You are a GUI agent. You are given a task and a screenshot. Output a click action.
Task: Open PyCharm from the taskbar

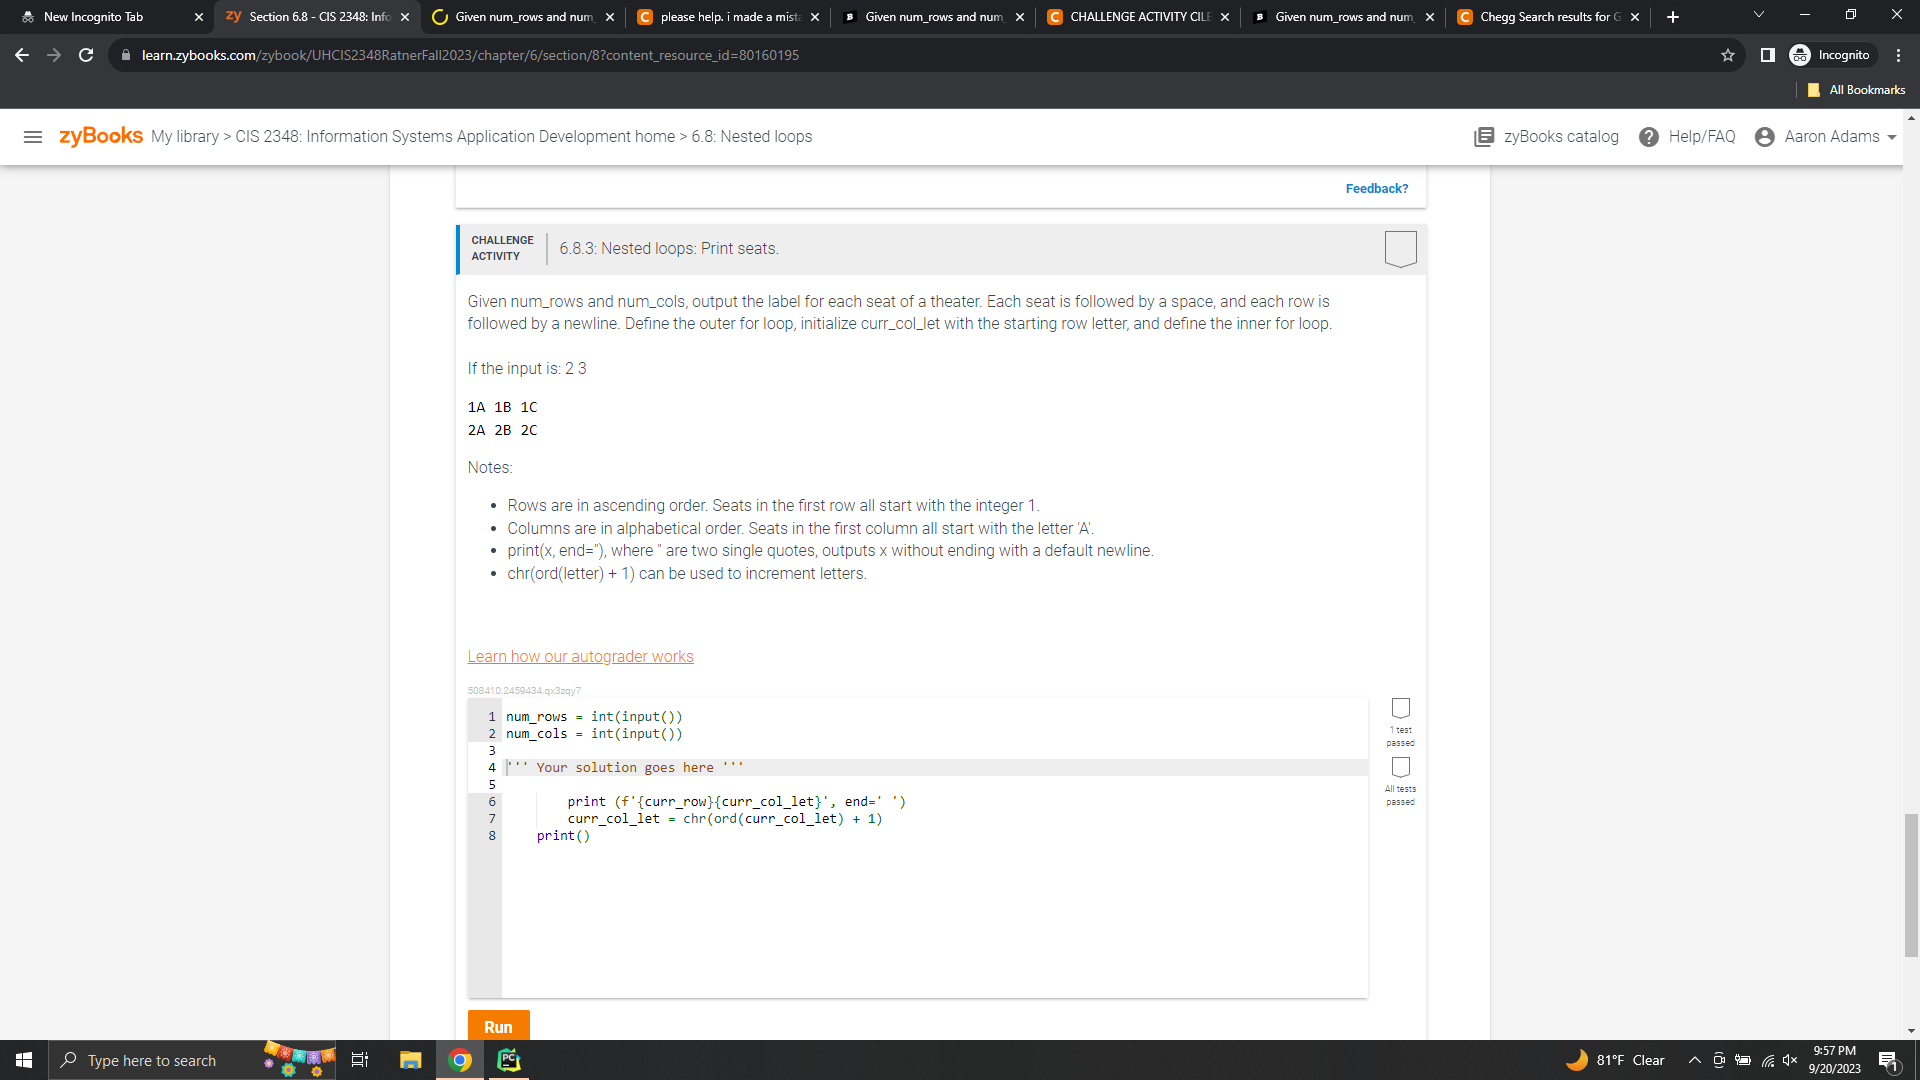(508, 1060)
